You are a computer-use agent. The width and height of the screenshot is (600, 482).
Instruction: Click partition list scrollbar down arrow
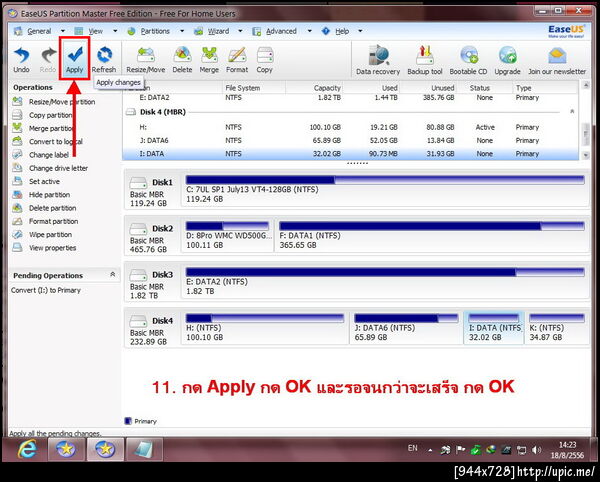tap(585, 155)
